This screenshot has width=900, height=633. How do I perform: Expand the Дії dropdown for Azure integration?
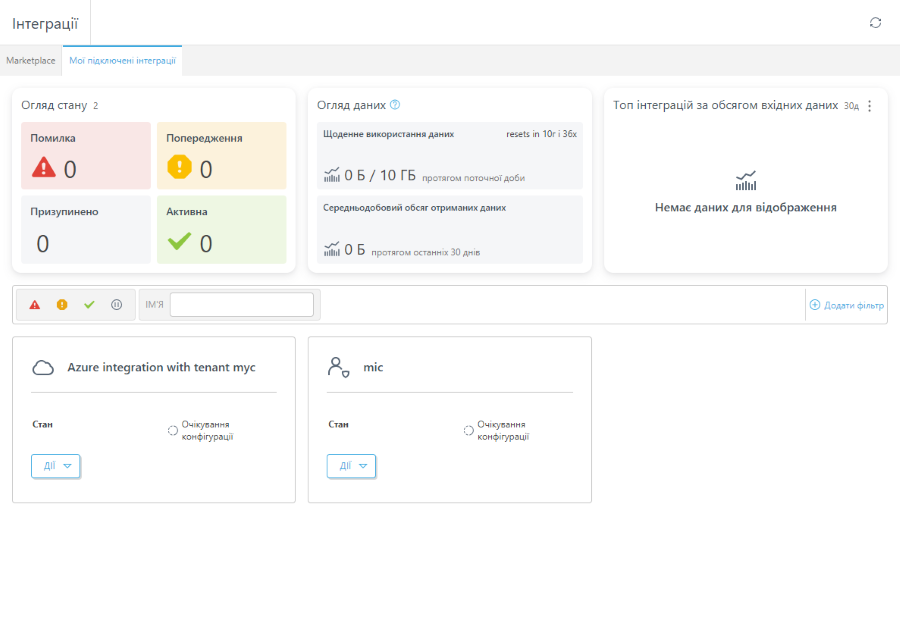click(56, 466)
